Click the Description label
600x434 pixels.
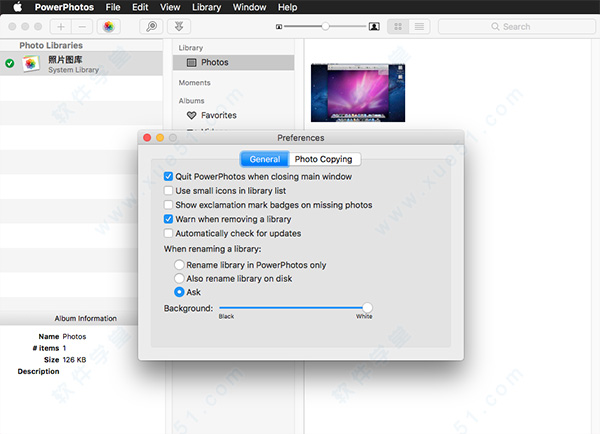(38, 371)
